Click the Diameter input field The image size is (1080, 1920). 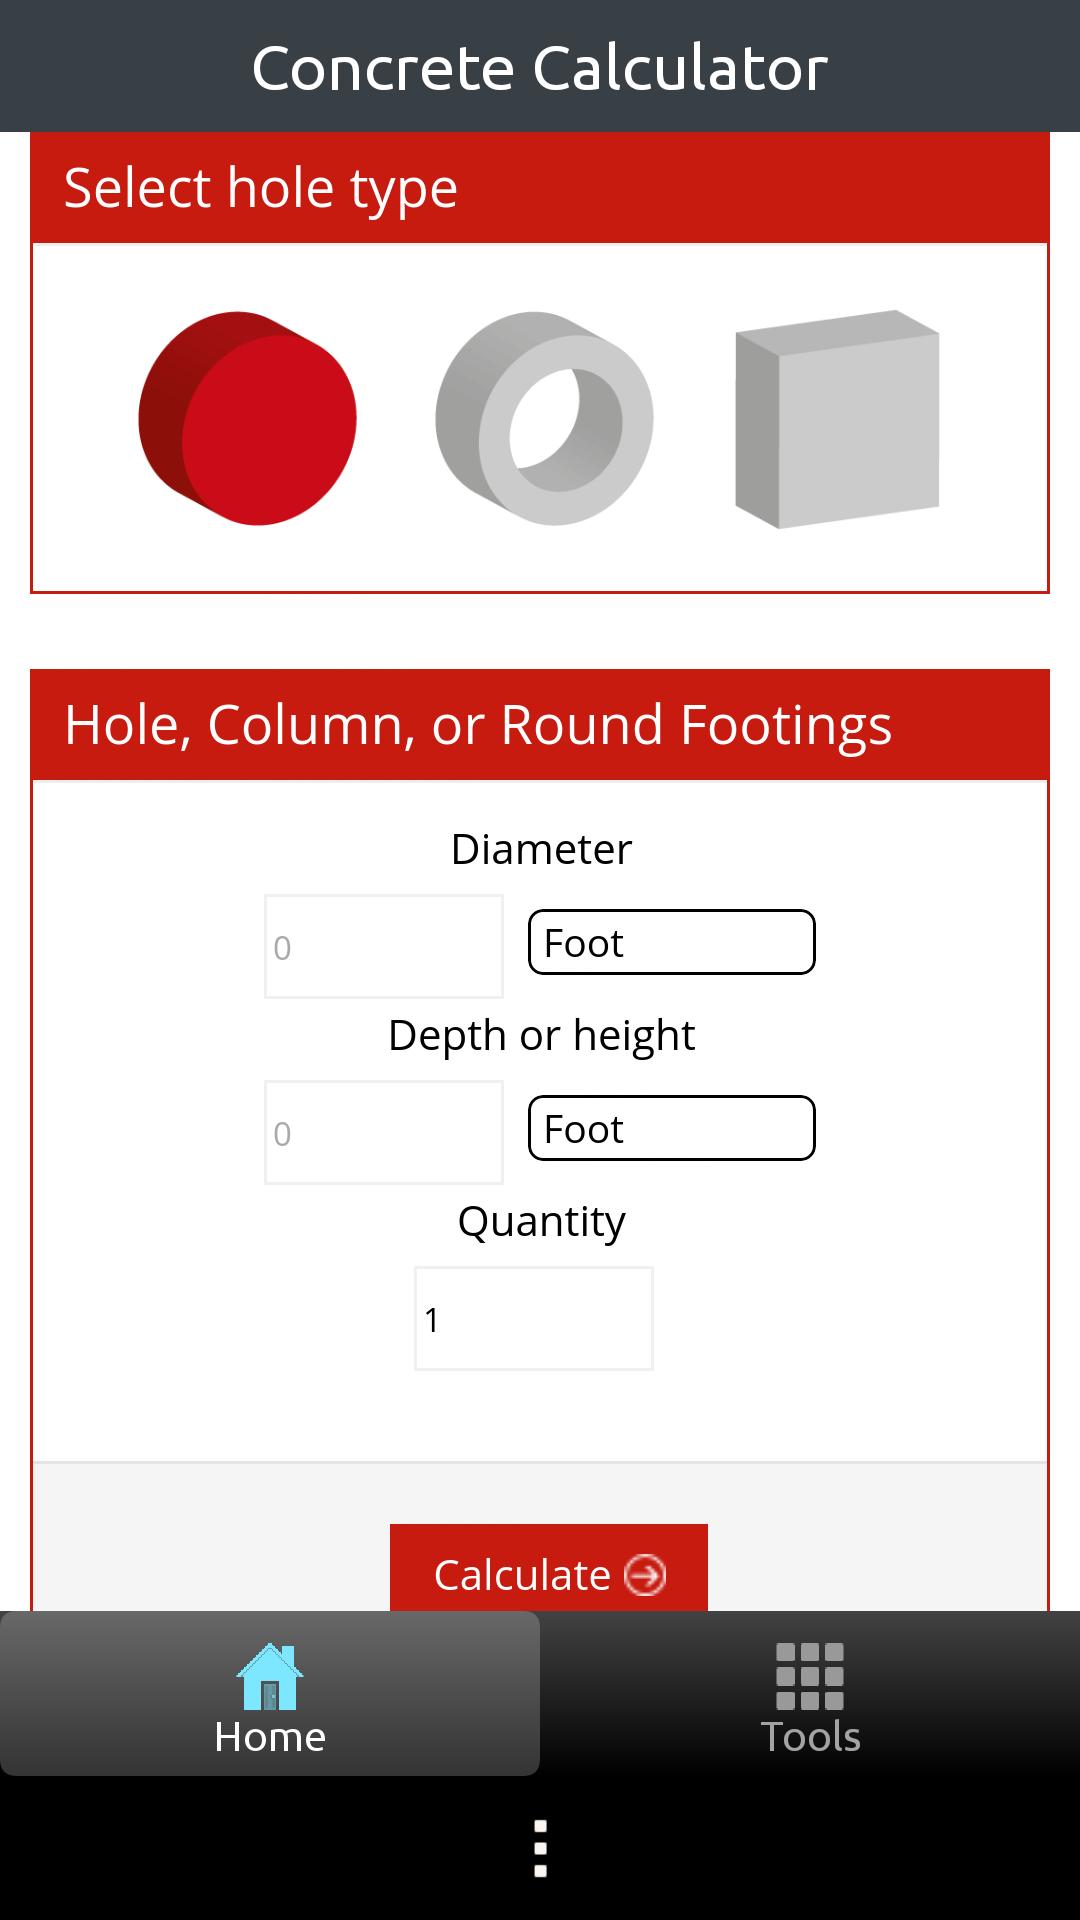[383, 945]
